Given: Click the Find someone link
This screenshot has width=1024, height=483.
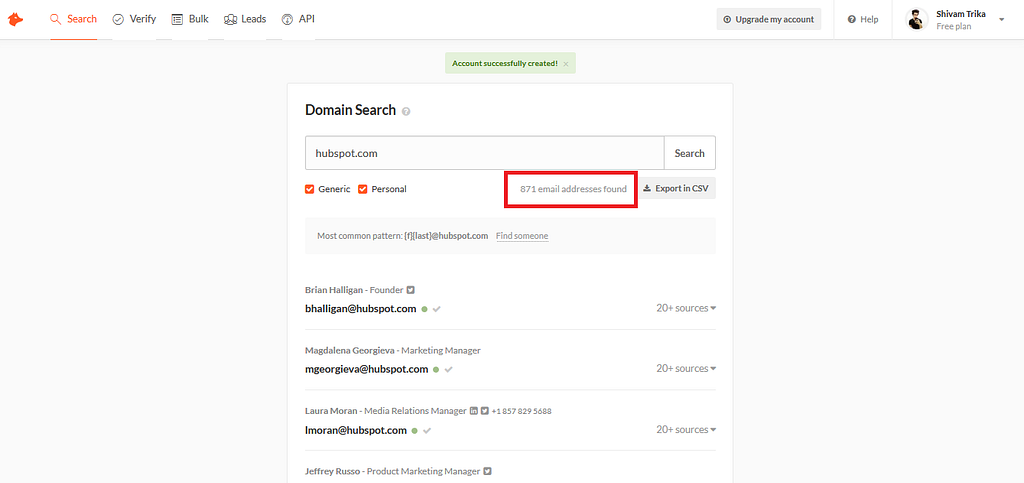Looking at the screenshot, I should click(x=522, y=236).
